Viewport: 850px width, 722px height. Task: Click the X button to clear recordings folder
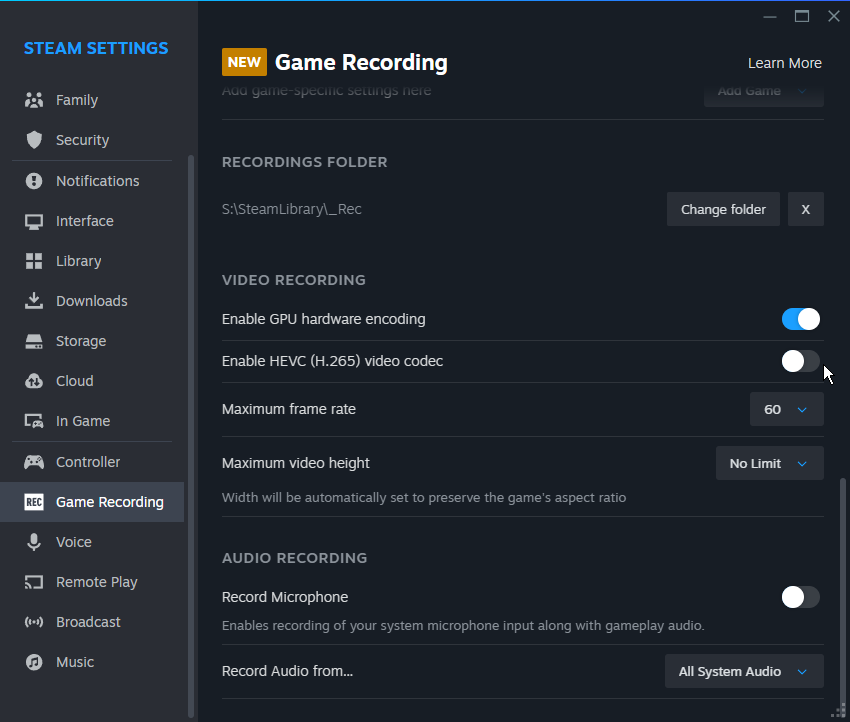[x=806, y=209]
